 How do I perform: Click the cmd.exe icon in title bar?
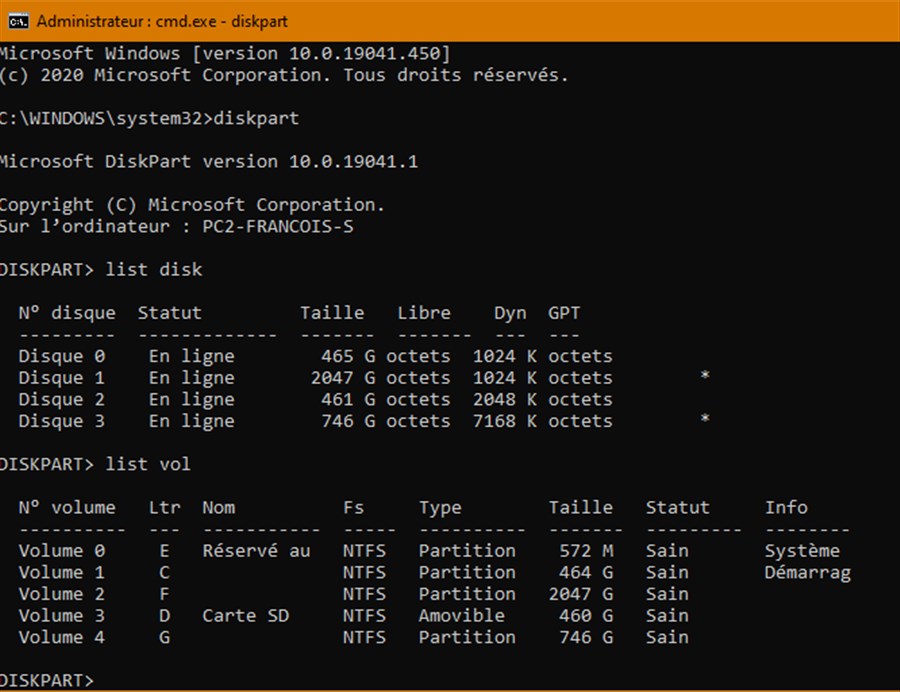tap(18, 21)
